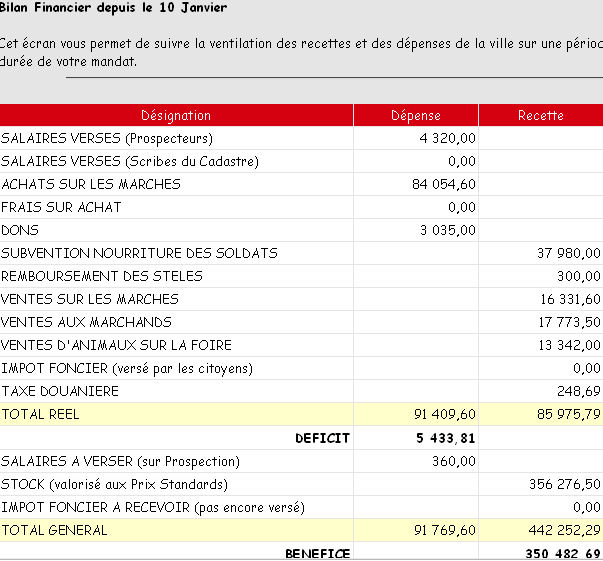Click the 300,00 revenue value
Screen dimensions: 603x561
[x=579, y=276]
